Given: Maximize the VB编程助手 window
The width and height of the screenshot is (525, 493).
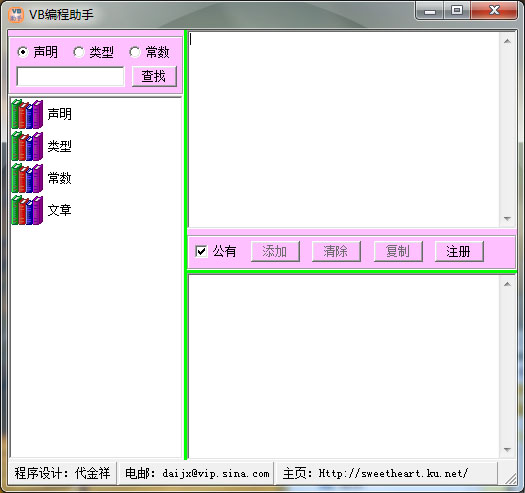Looking at the screenshot, I should tap(457, 11).
